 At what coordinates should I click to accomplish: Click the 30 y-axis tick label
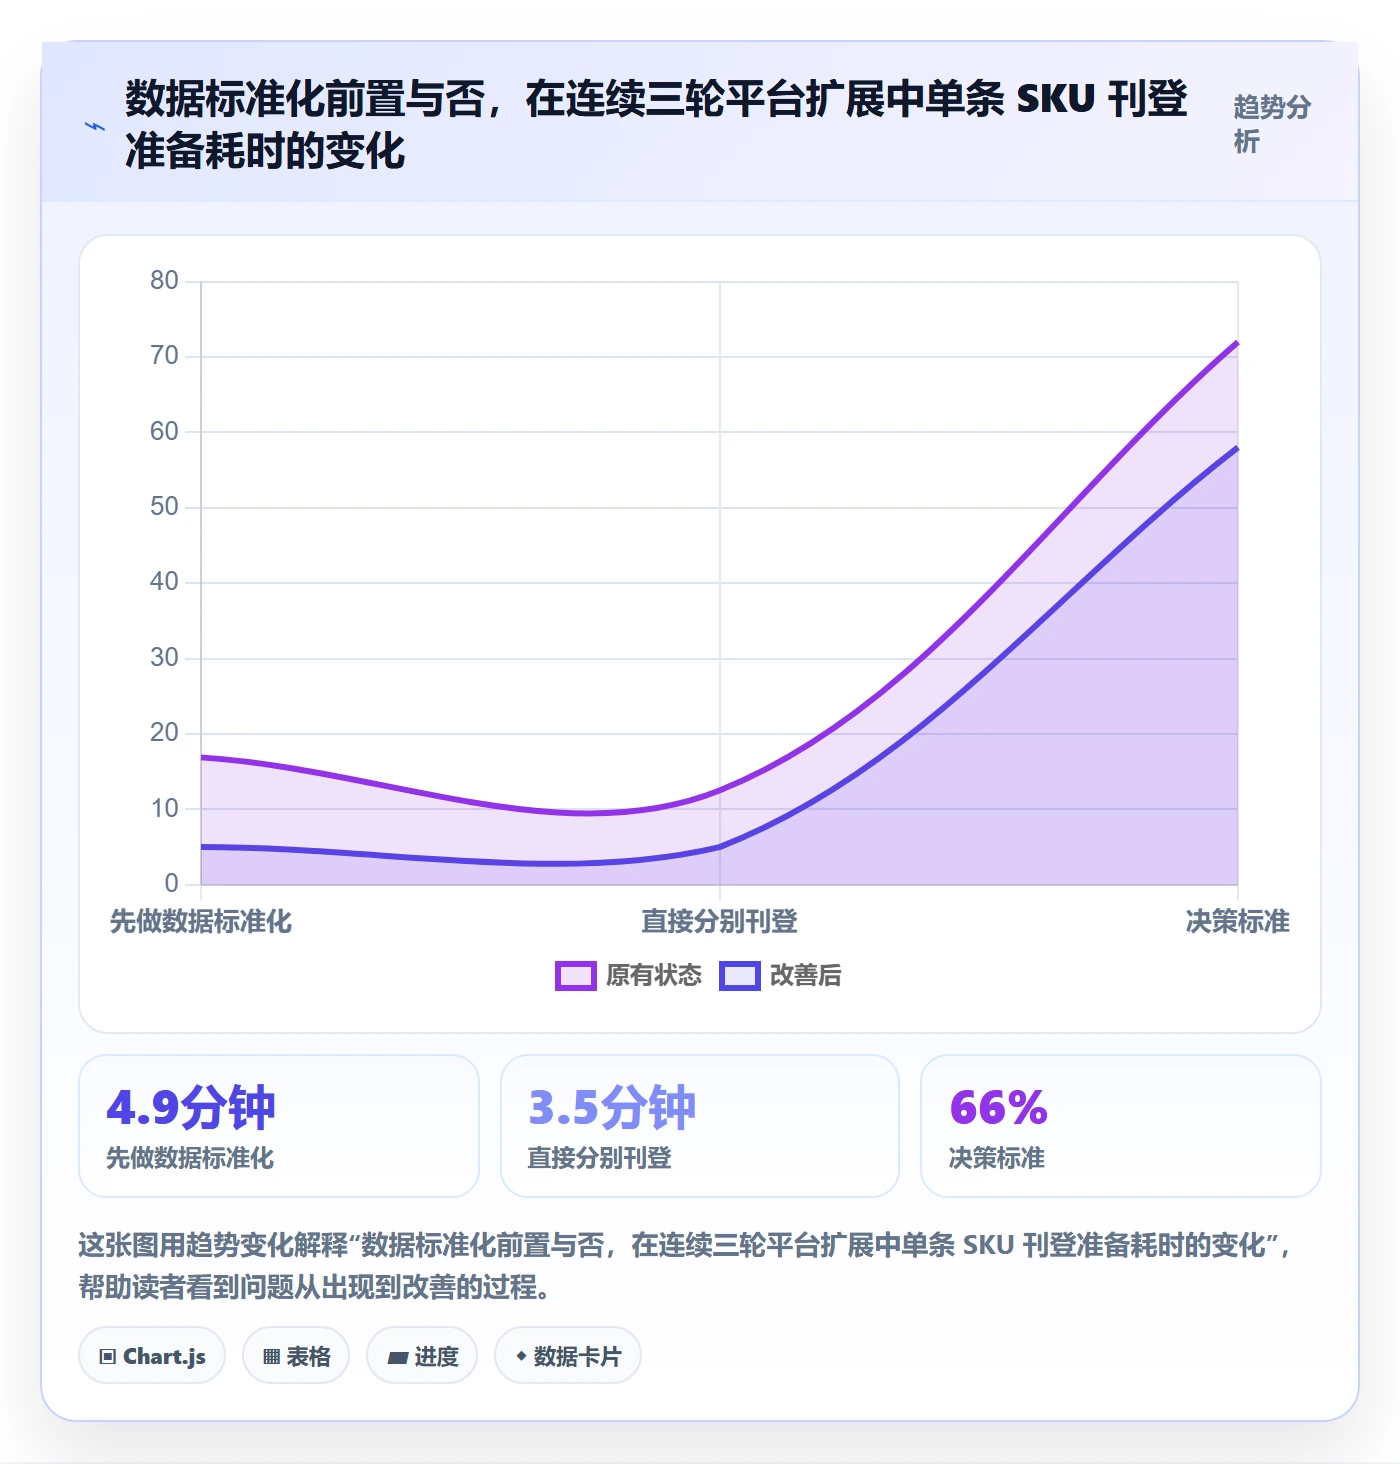(x=164, y=657)
